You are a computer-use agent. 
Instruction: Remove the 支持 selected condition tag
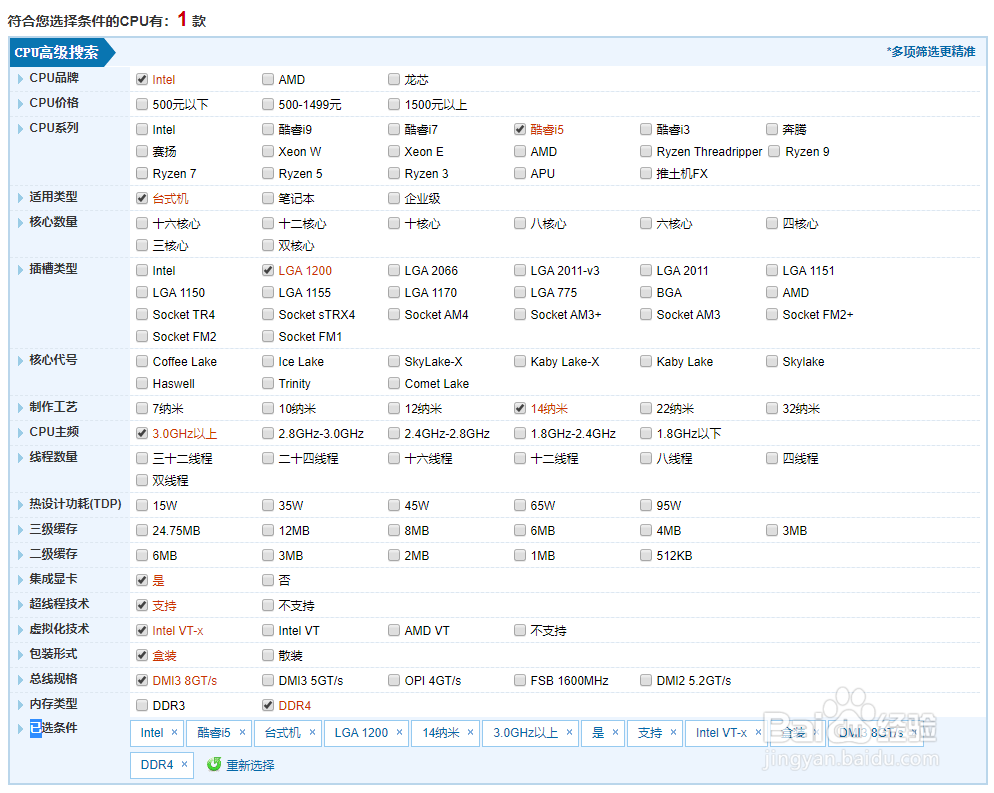(673, 732)
